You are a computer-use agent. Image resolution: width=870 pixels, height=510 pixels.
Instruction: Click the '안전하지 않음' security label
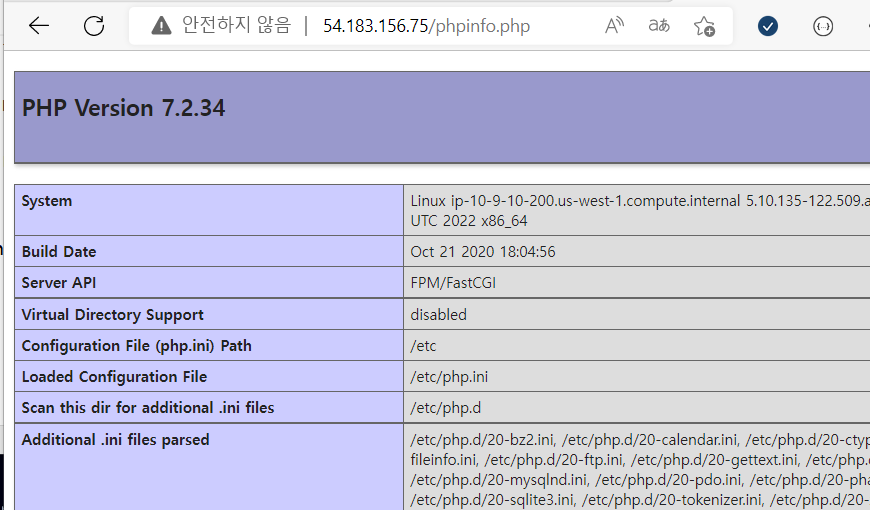tap(236, 25)
